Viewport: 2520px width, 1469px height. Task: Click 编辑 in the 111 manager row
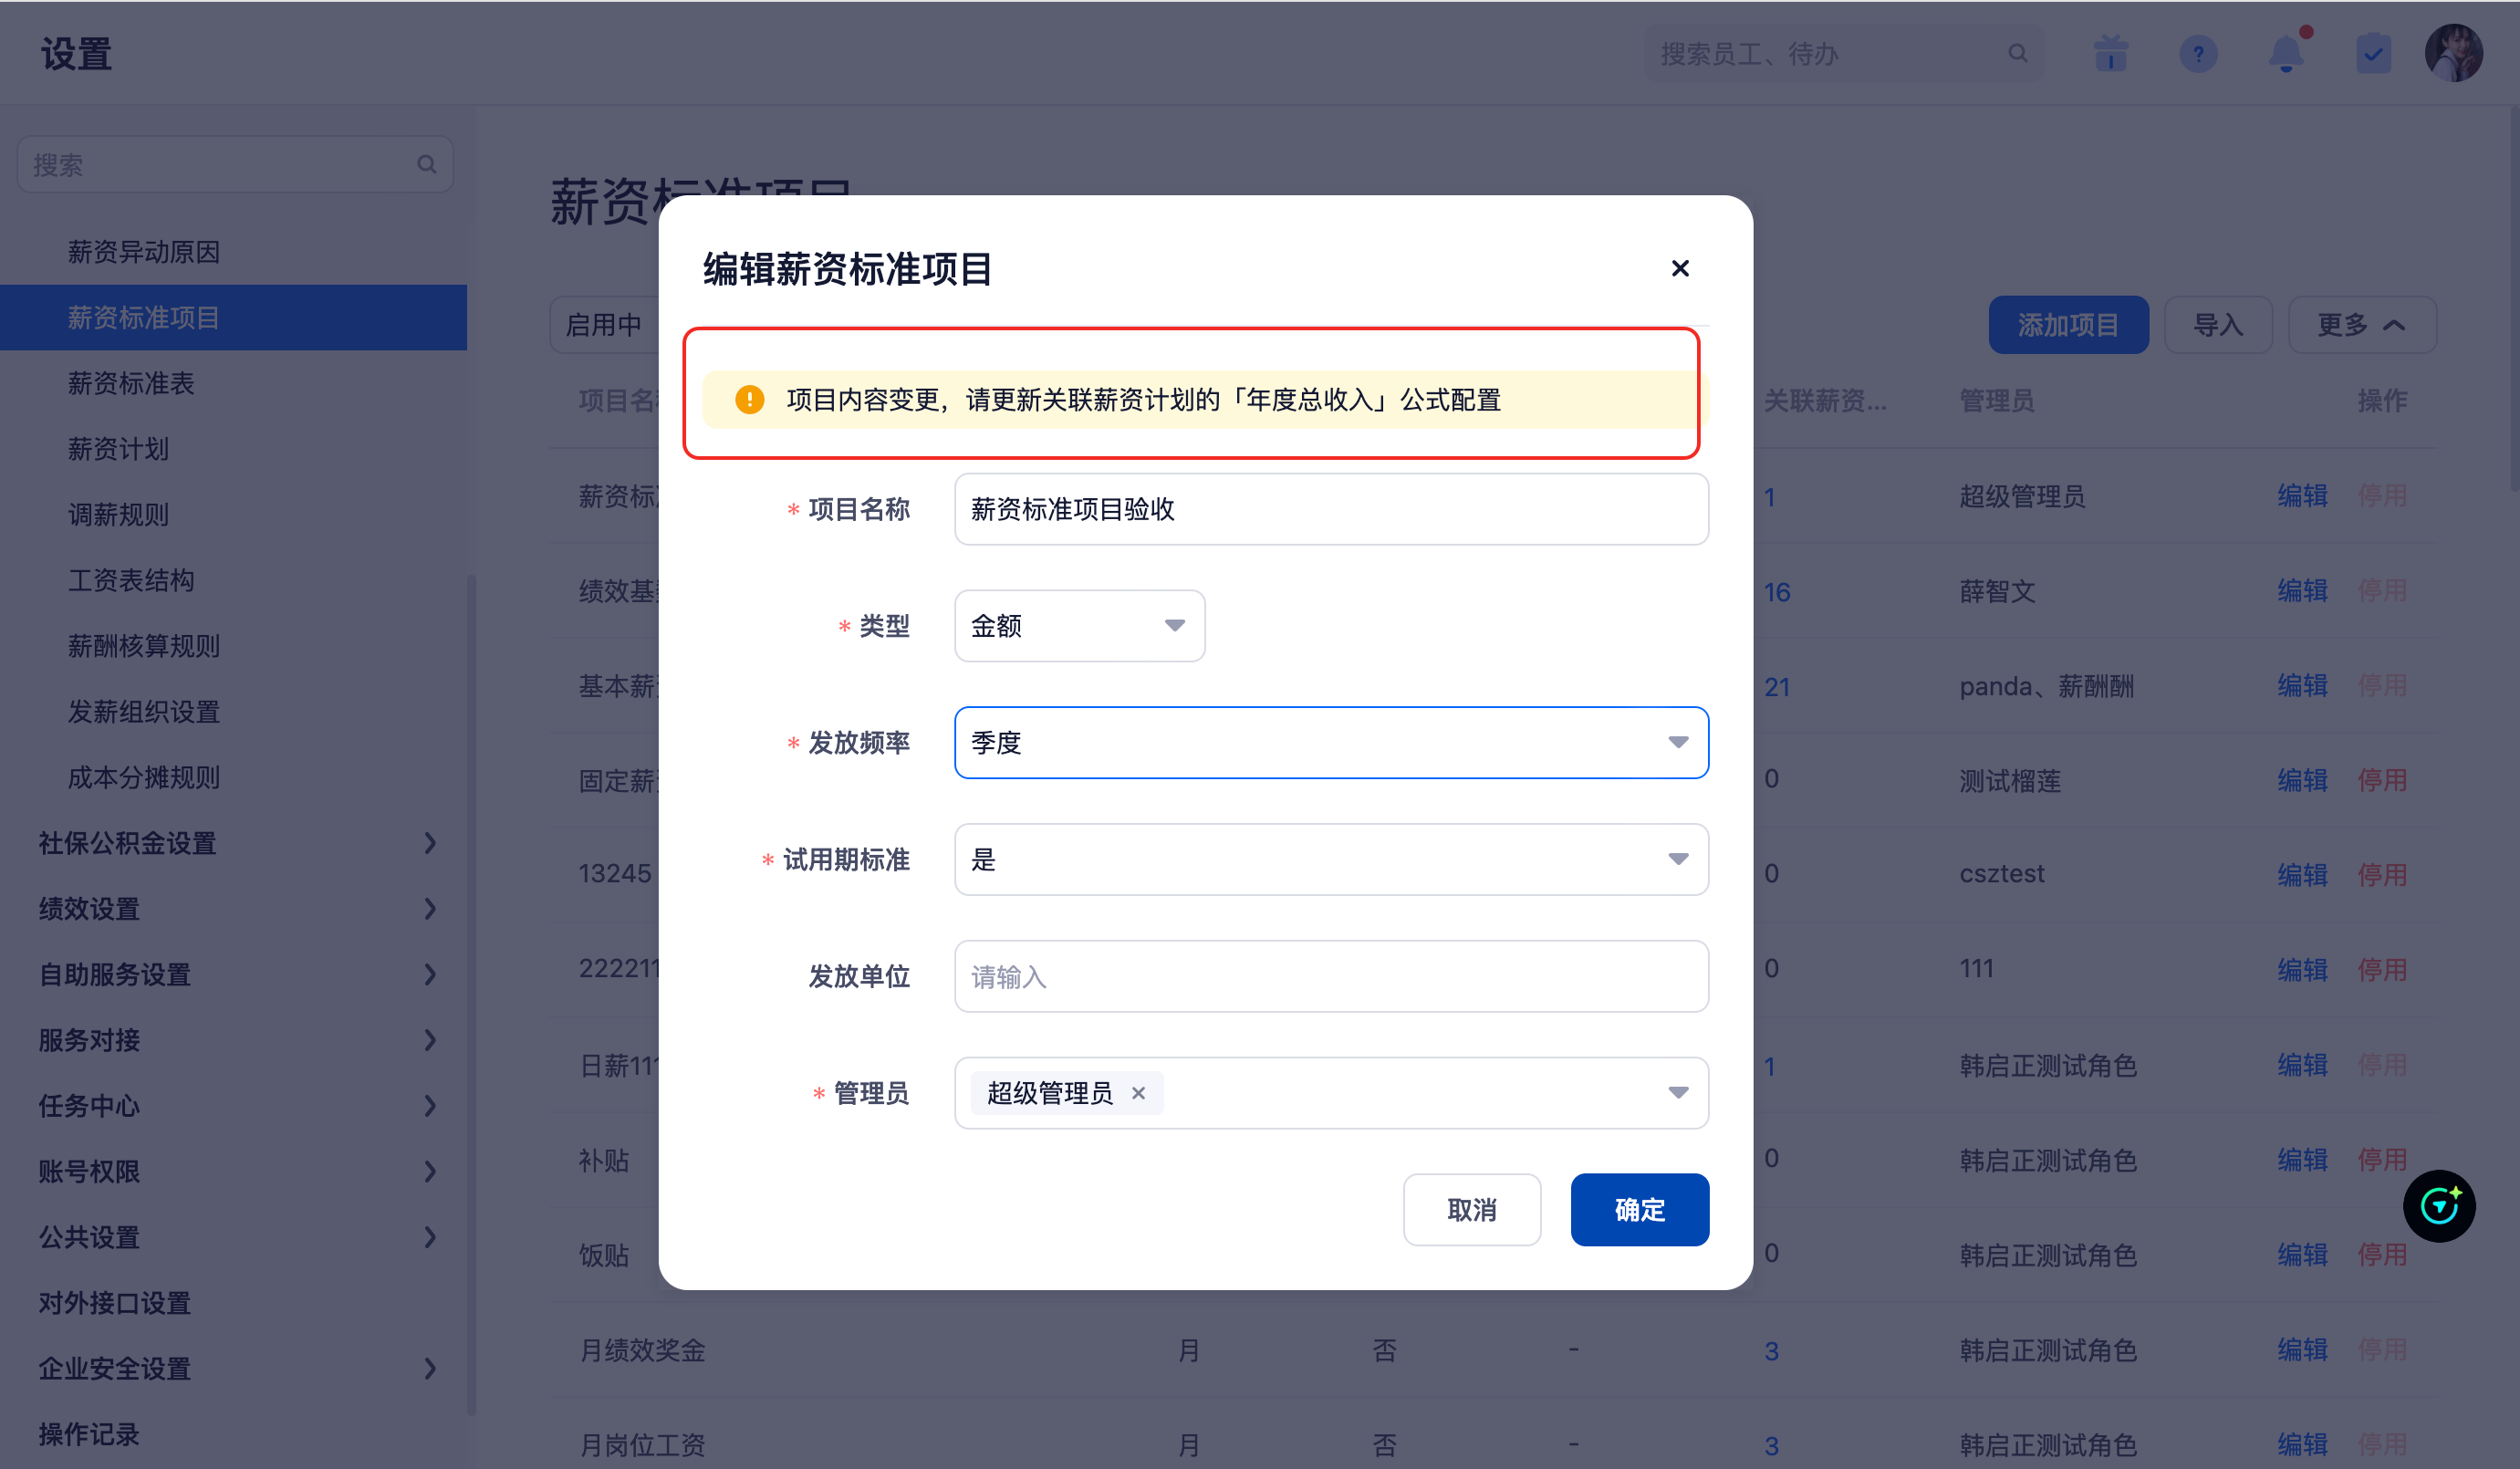click(x=2302, y=970)
